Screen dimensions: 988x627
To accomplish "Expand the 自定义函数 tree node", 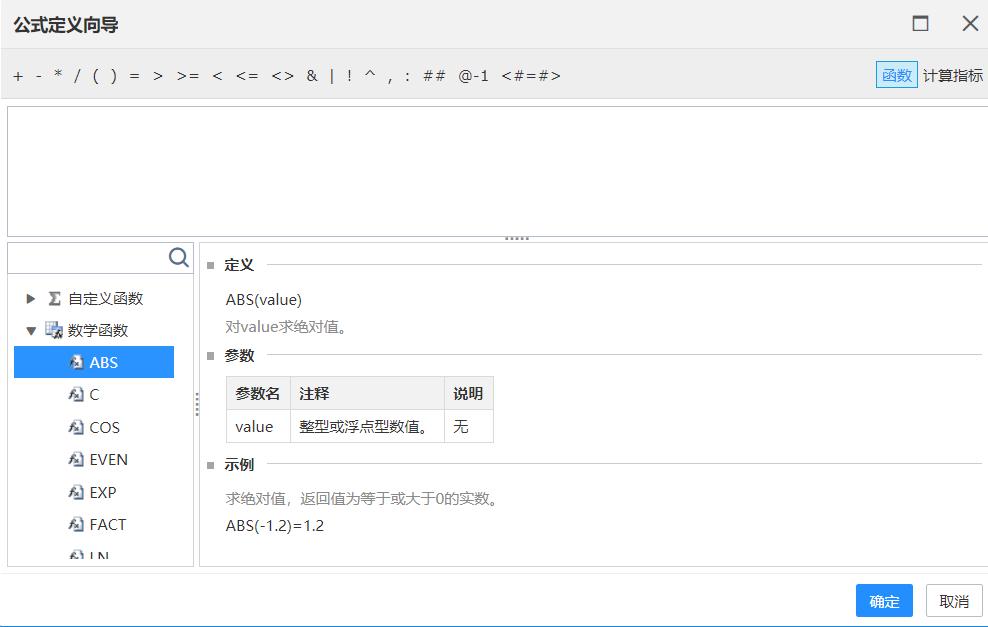I will (x=30, y=297).
